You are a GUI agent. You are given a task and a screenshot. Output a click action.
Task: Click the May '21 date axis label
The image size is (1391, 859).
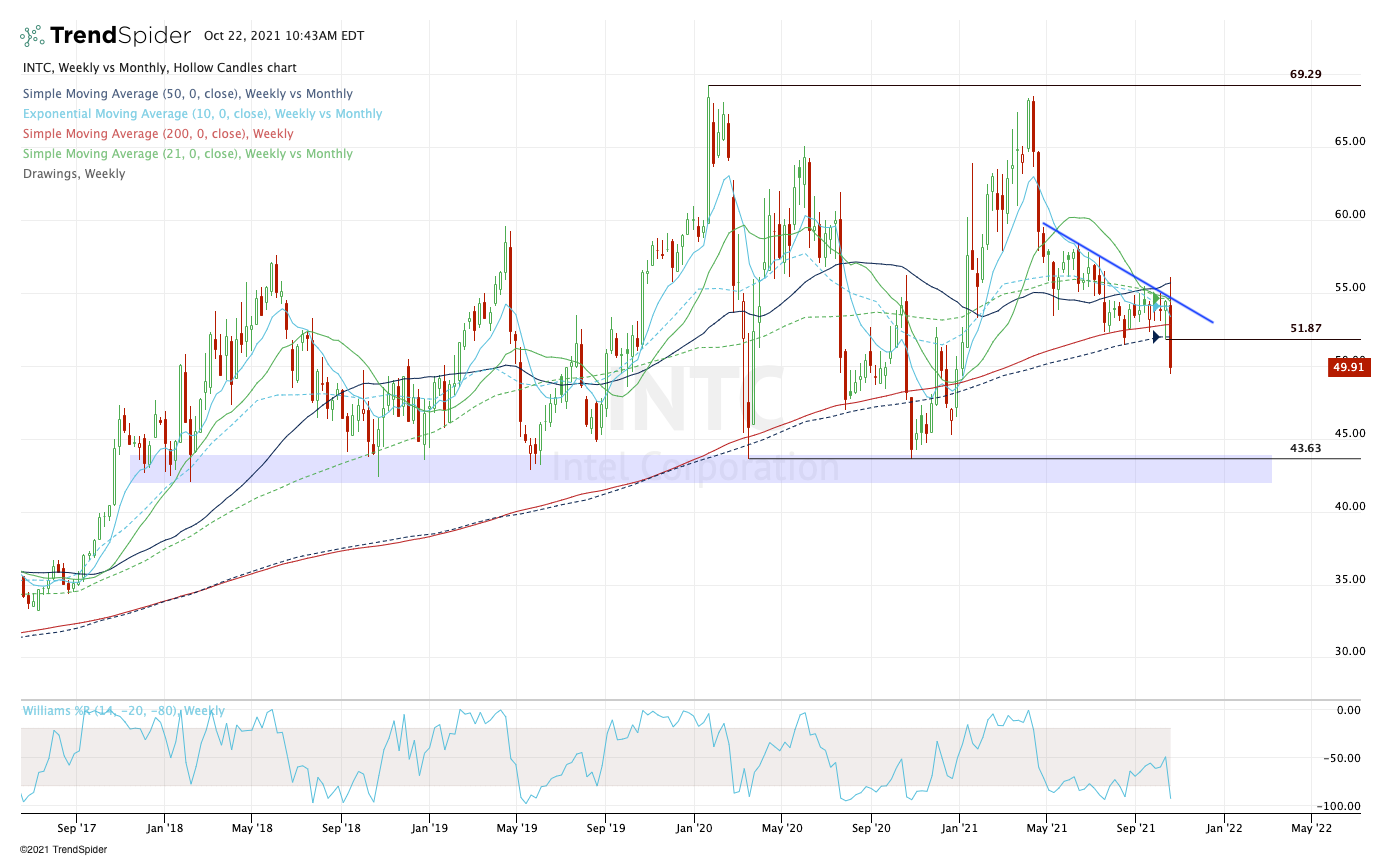coord(1046,828)
